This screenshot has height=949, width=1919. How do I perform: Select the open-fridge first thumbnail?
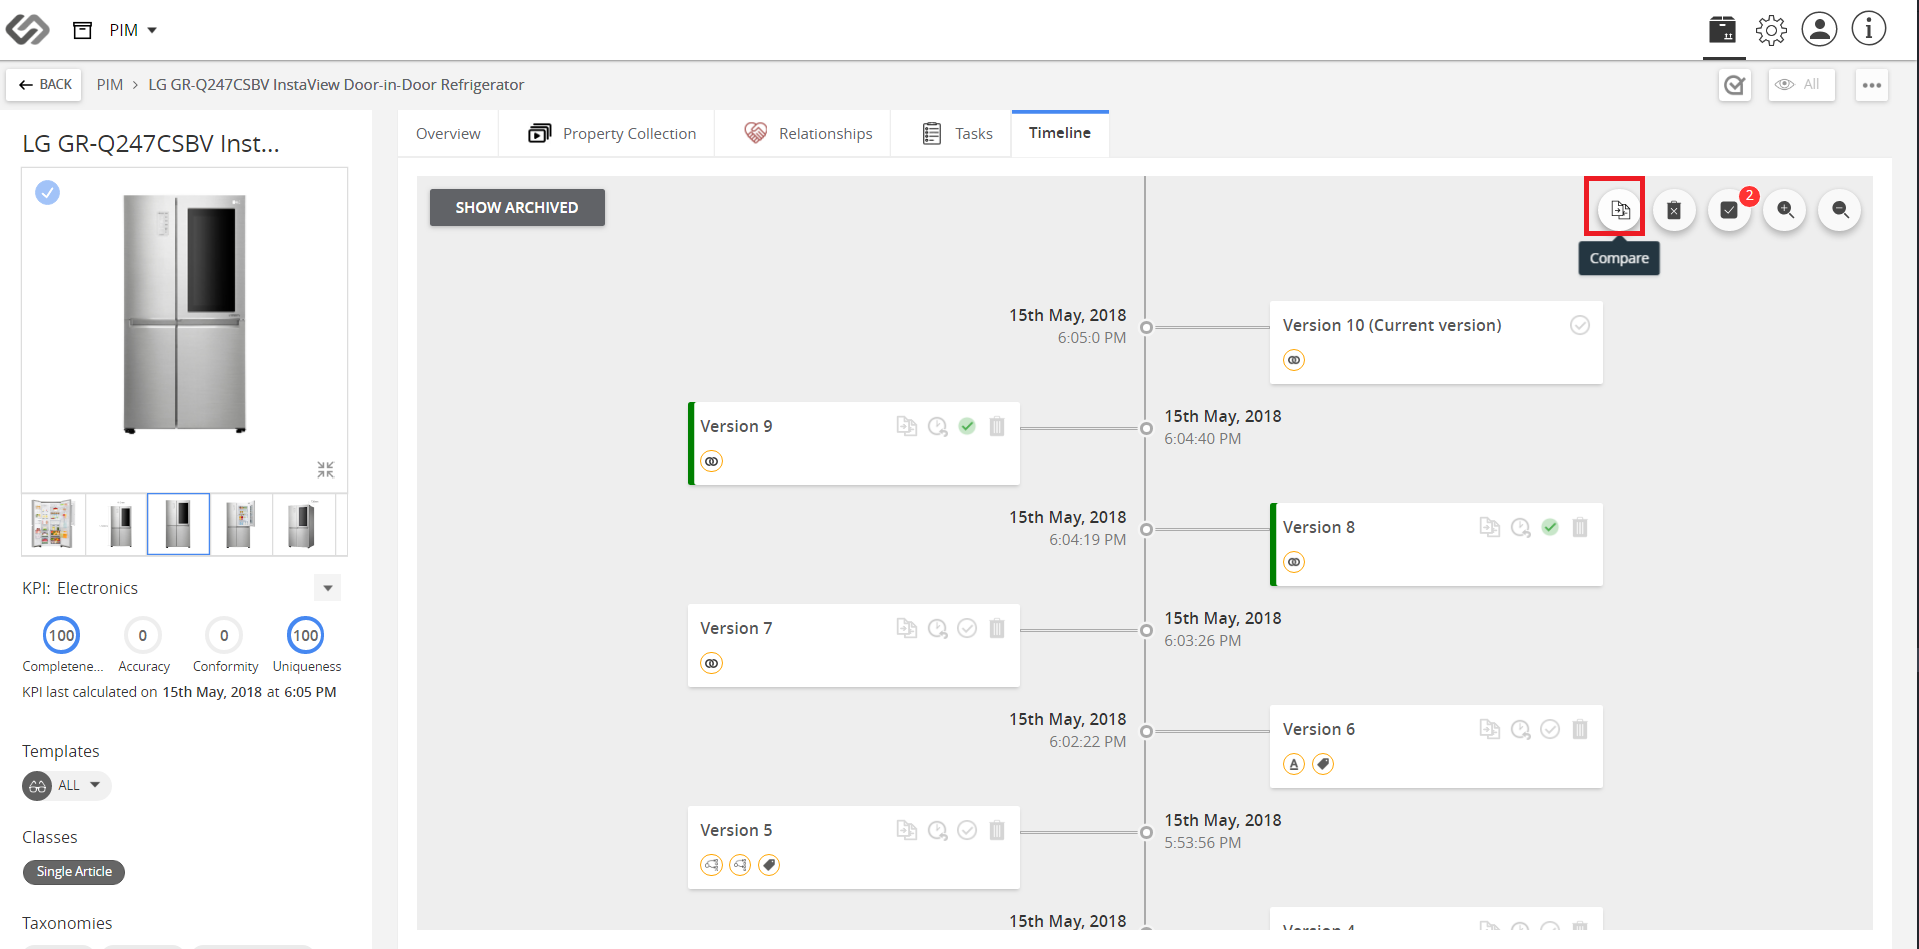tap(53, 524)
